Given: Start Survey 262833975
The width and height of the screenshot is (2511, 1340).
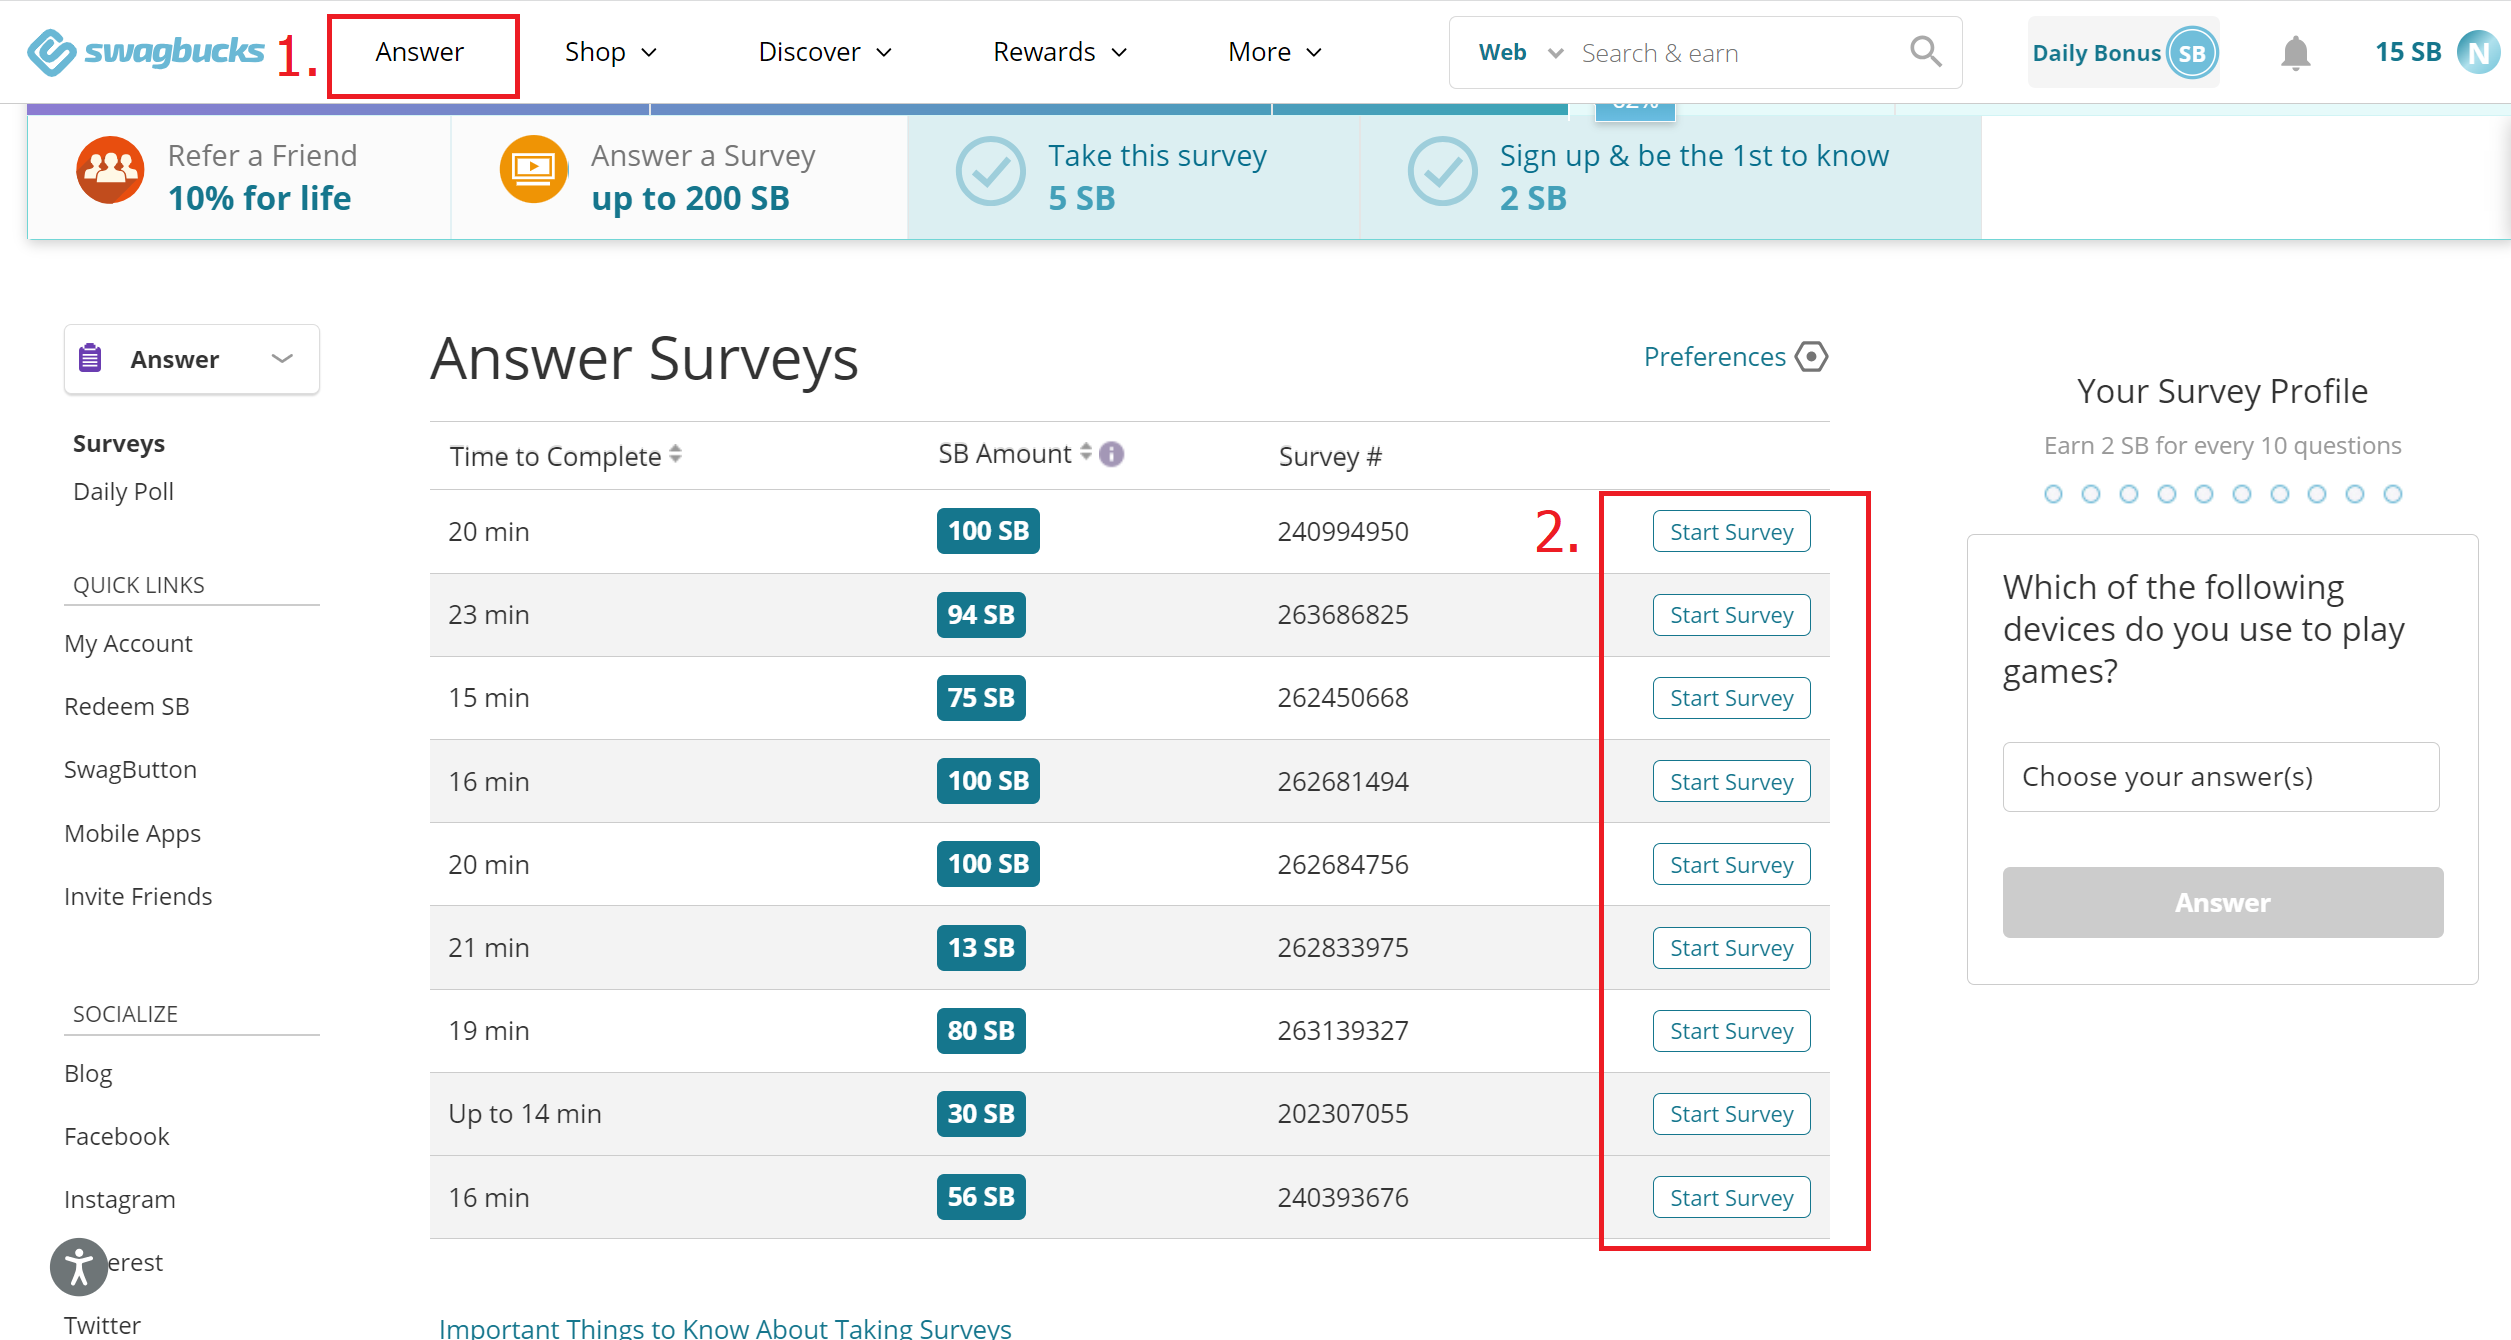Looking at the screenshot, I should (x=1731, y=948).
